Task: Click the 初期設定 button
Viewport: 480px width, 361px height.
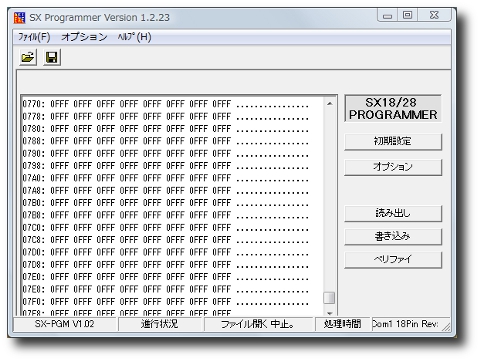Action: click(x=393, y=141)
